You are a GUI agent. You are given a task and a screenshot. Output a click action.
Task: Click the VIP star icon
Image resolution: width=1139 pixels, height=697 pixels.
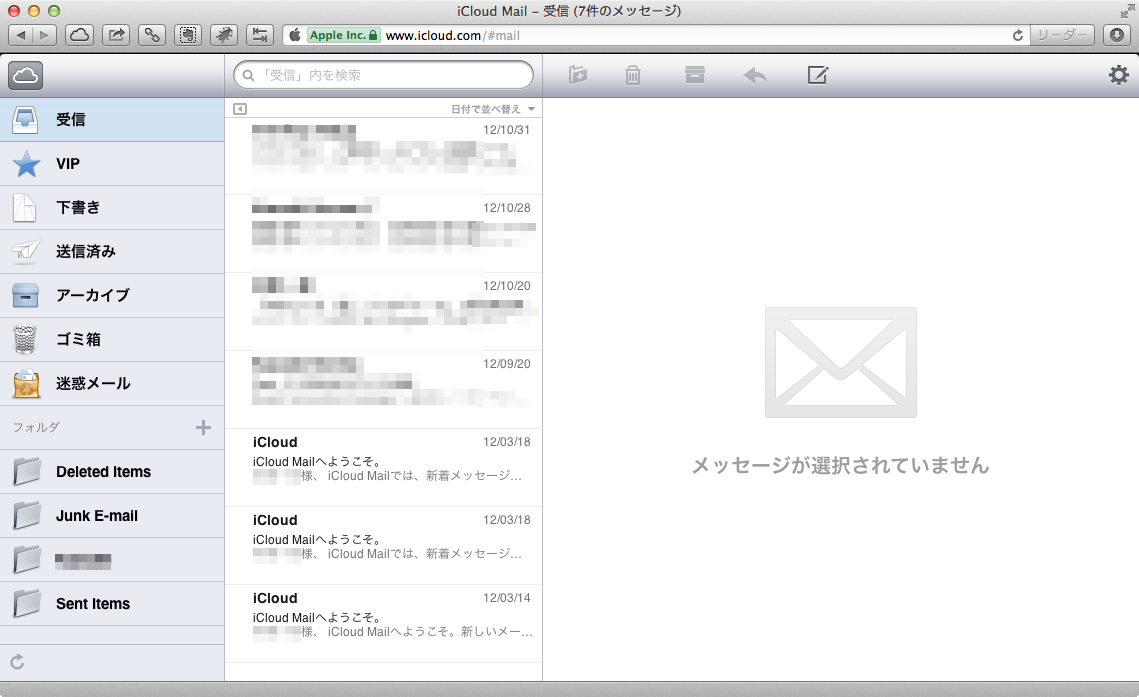(27, 164)
